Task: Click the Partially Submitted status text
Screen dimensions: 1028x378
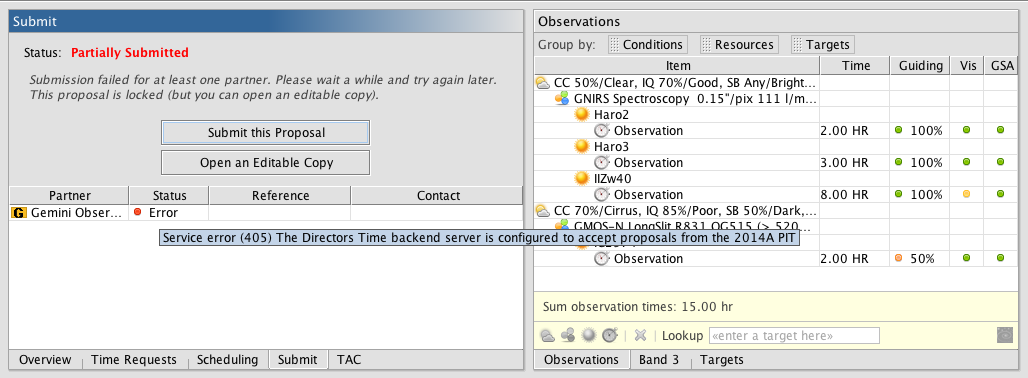Action: click(x=130, y=52)
